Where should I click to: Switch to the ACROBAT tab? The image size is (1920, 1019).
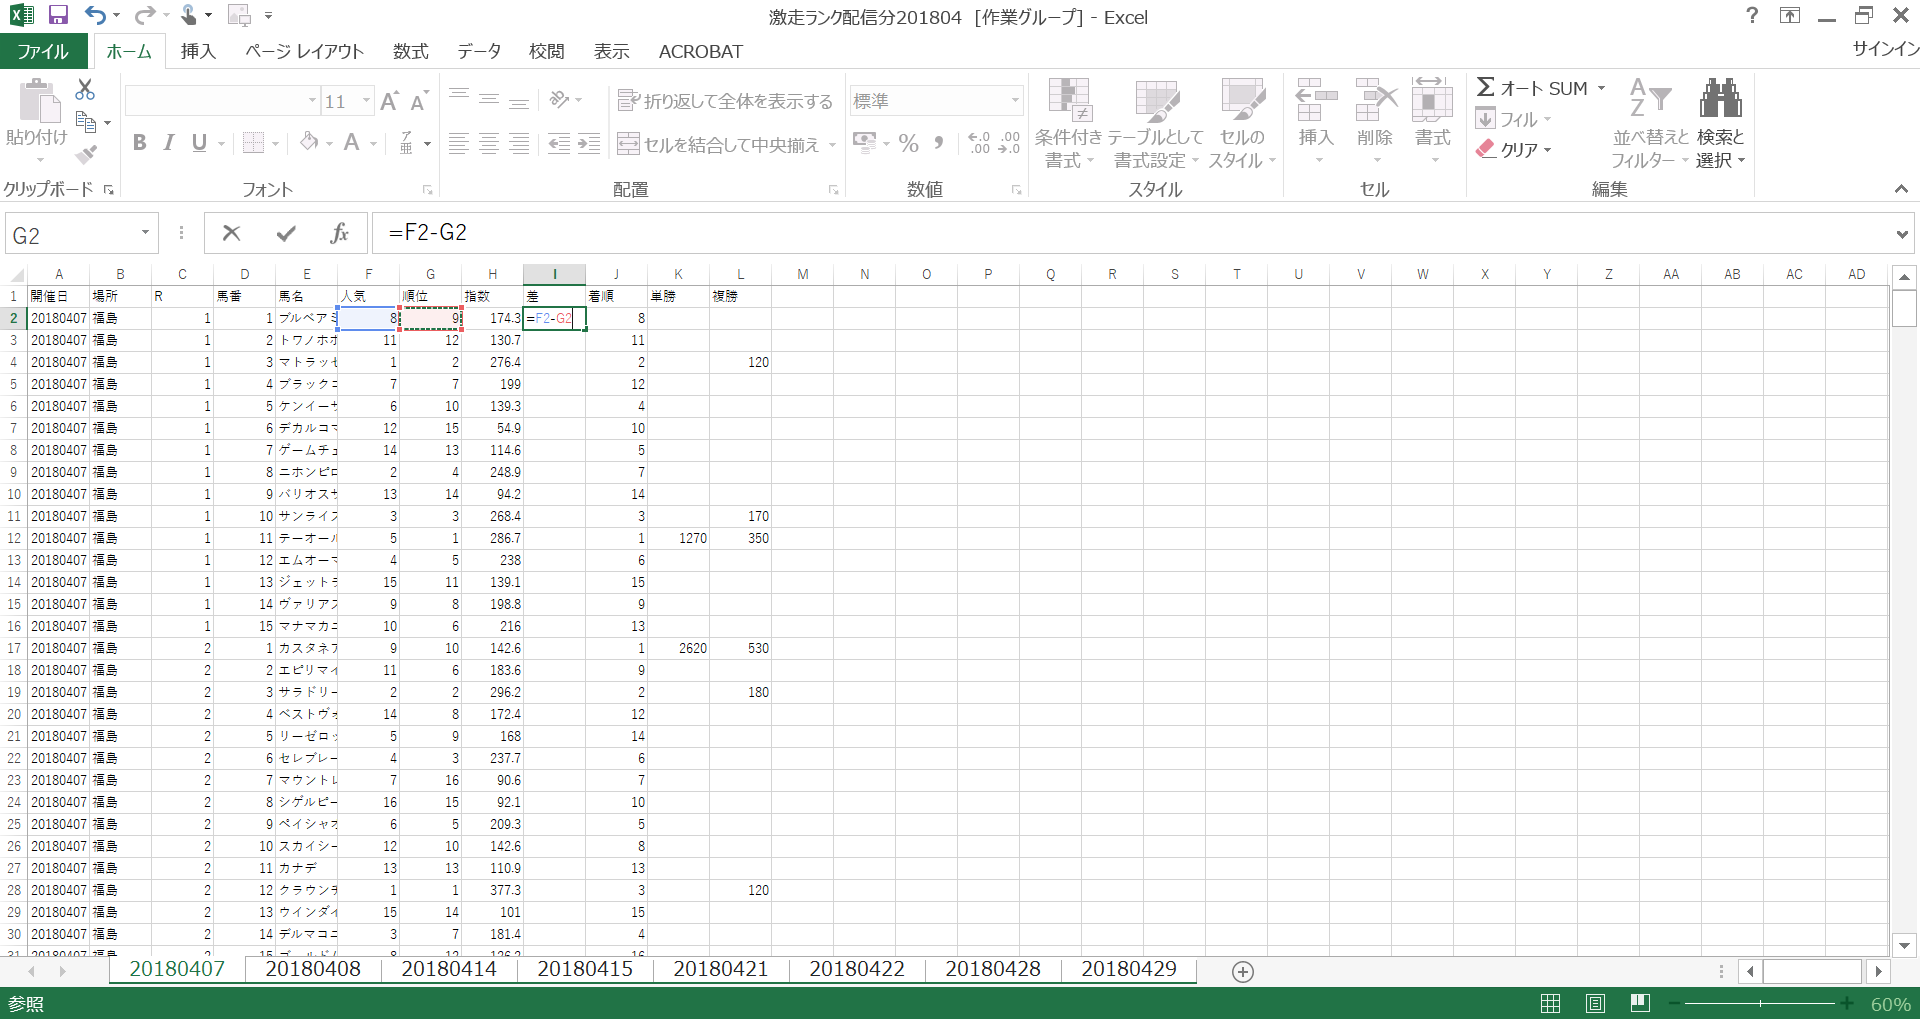pos(701,51)
